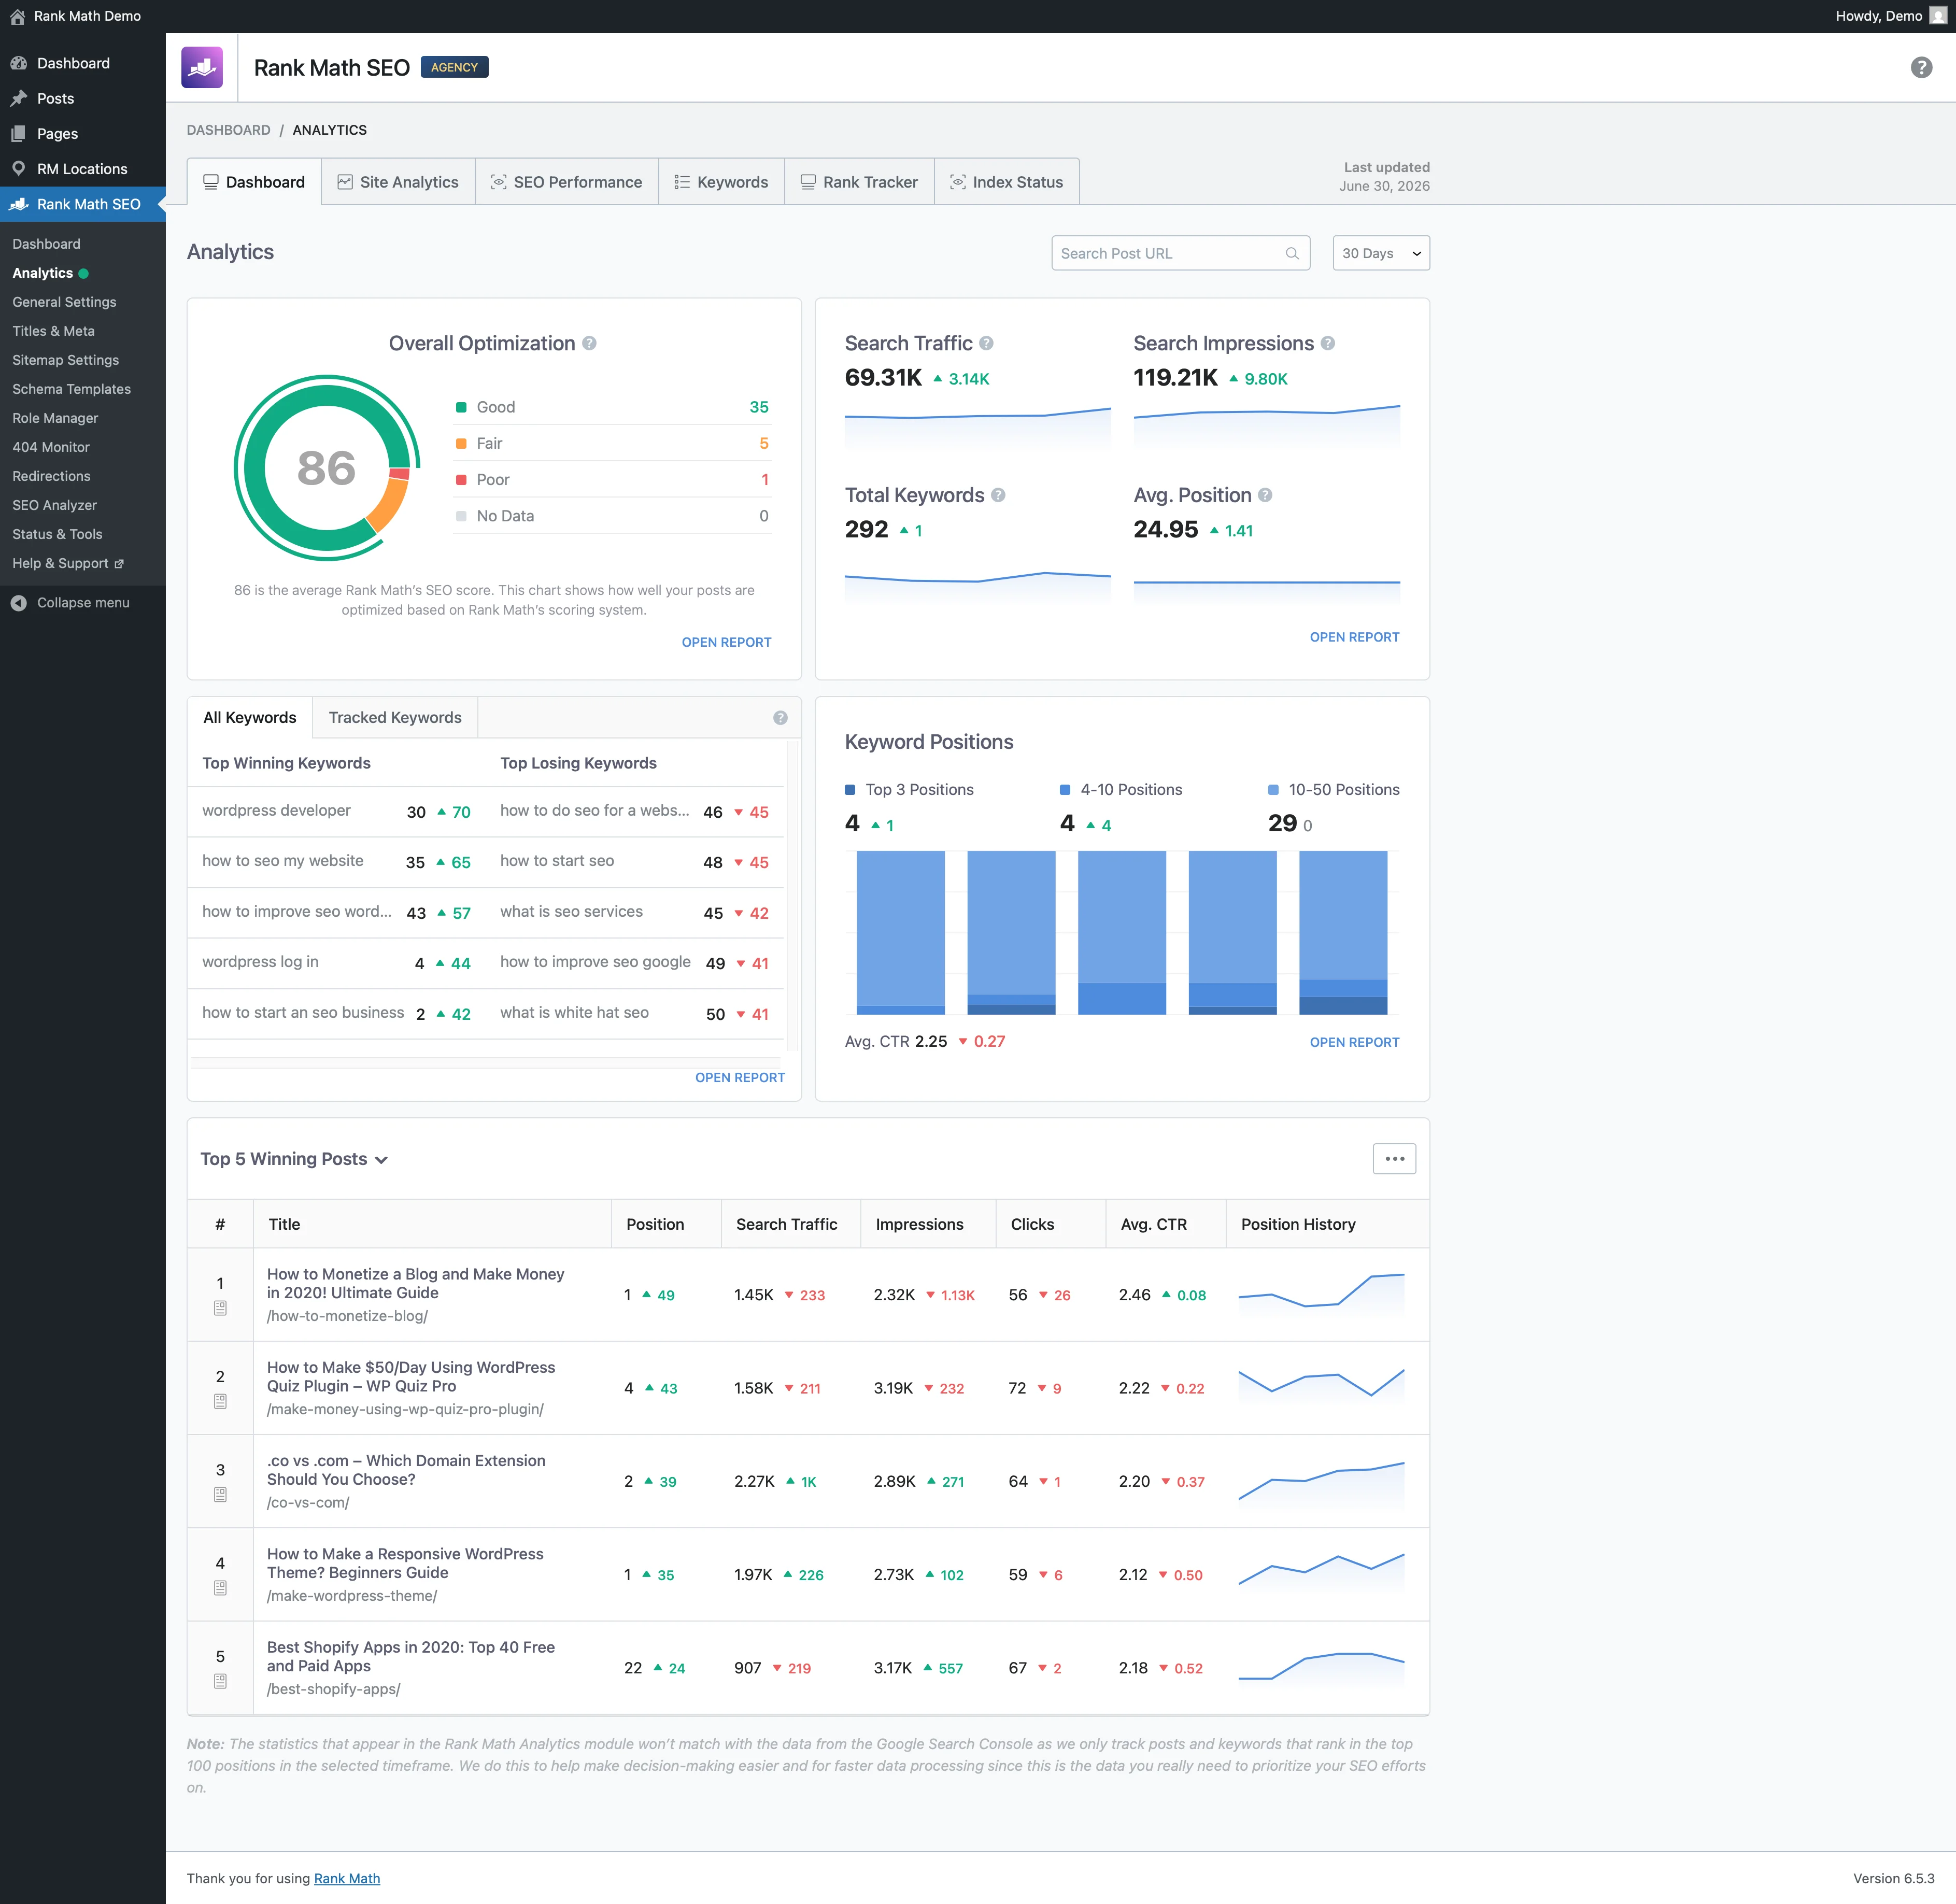The width and height of the screenshot is (1956, 1904).
Task: Click the Top 3 Positions legend swatch
Action: (x=850, y=790)
